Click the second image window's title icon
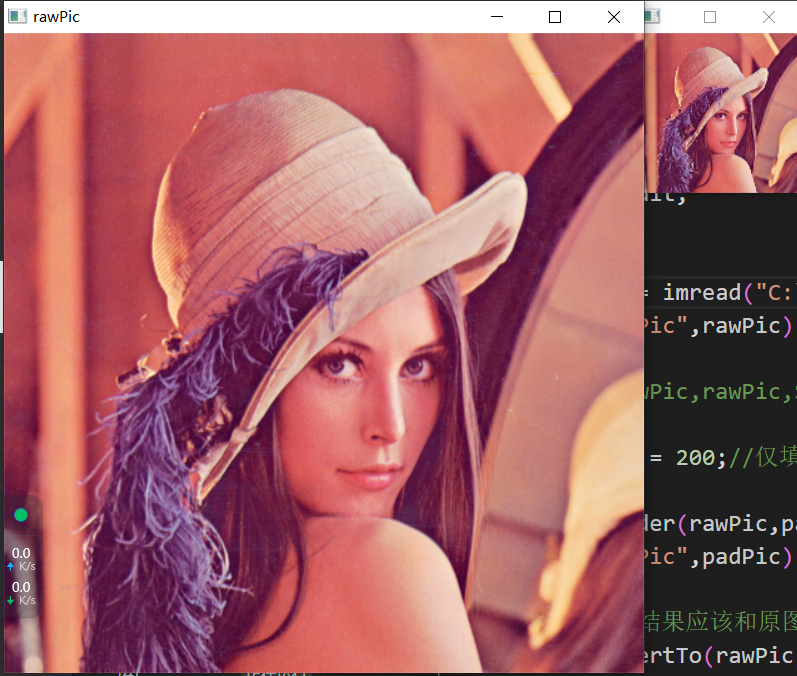 [652, 16]
